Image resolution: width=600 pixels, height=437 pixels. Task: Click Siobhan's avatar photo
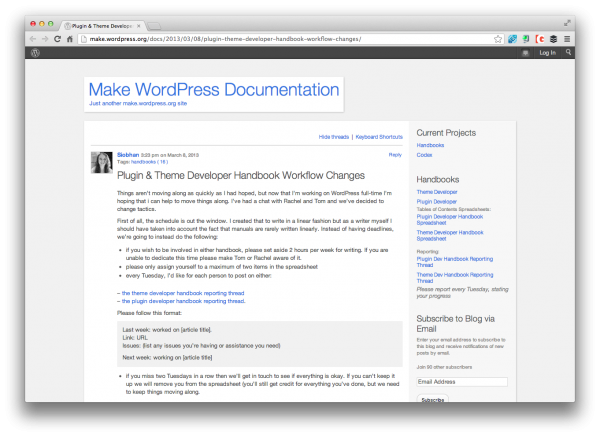[x=102, y=163]
